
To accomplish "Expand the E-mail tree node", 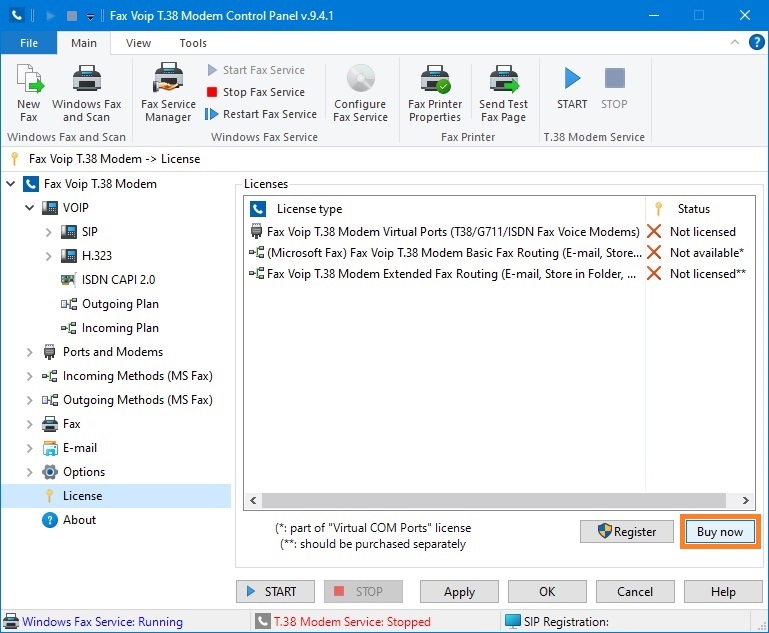I will 29,448.
